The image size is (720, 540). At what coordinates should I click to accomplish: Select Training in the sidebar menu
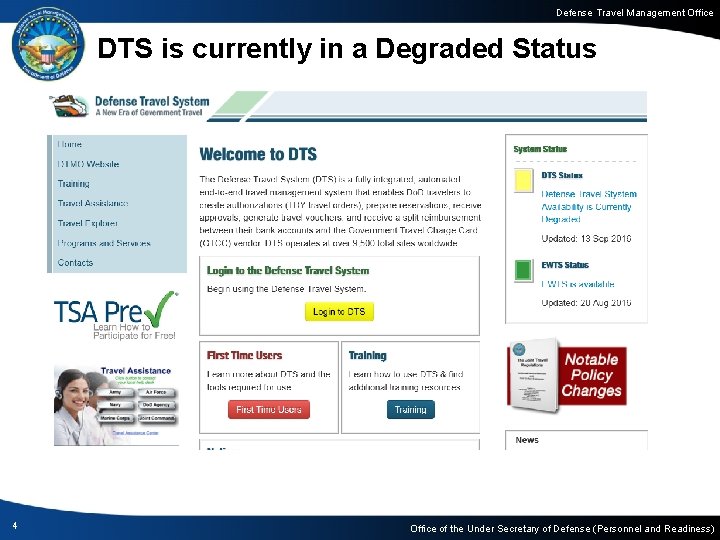tap(73, 184)
